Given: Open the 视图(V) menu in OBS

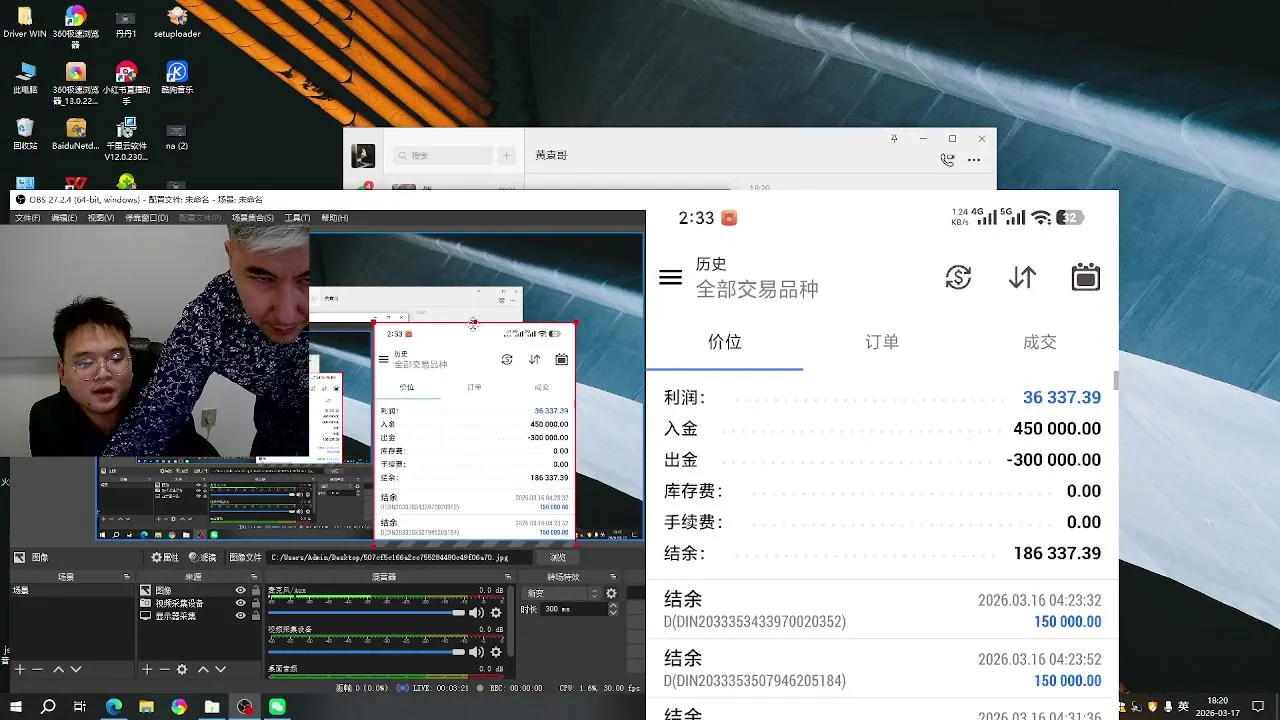Looking at the screenshot, I should tap(101, 218).
